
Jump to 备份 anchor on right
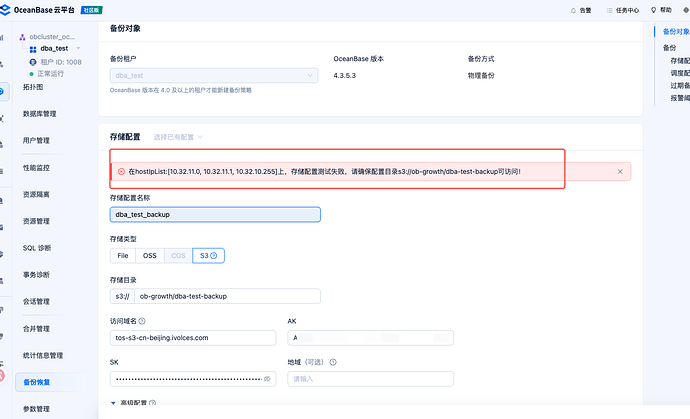669,48
